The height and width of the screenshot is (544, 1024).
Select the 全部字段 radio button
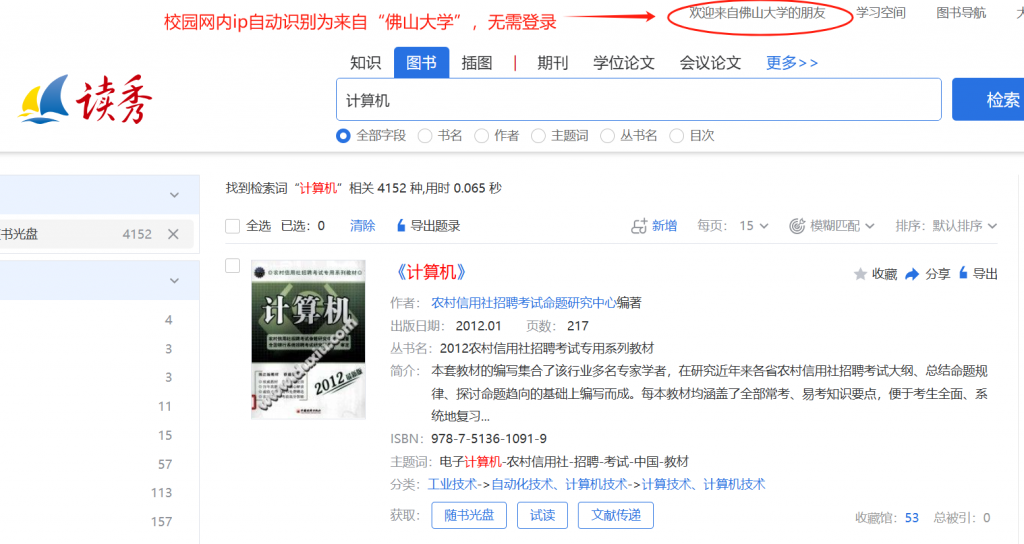(x=343, y=136)
